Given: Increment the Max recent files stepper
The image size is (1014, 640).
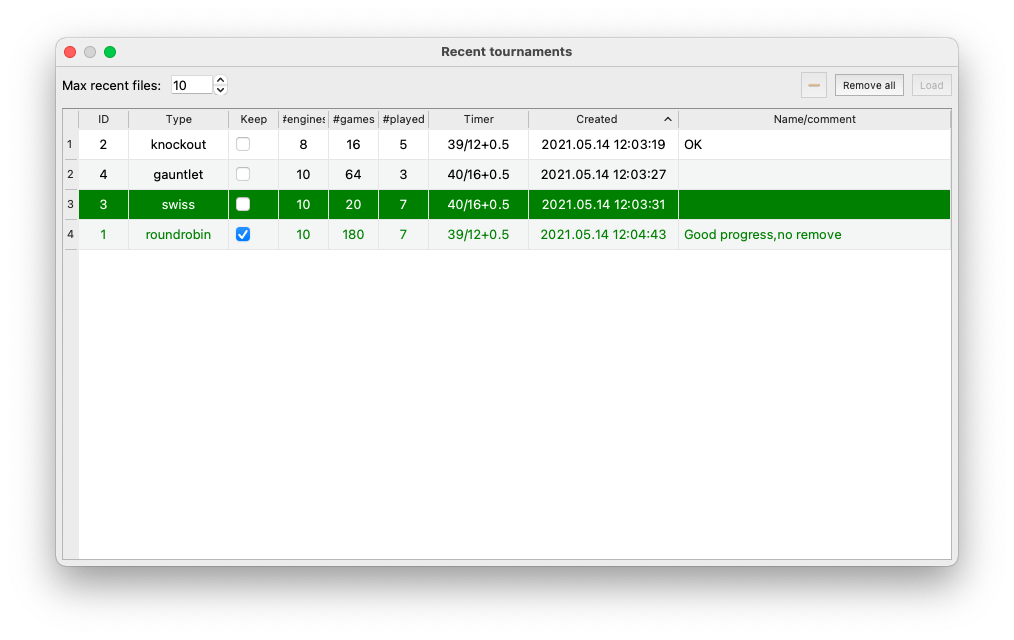Looking at the screenshot, I should point(221,80).
